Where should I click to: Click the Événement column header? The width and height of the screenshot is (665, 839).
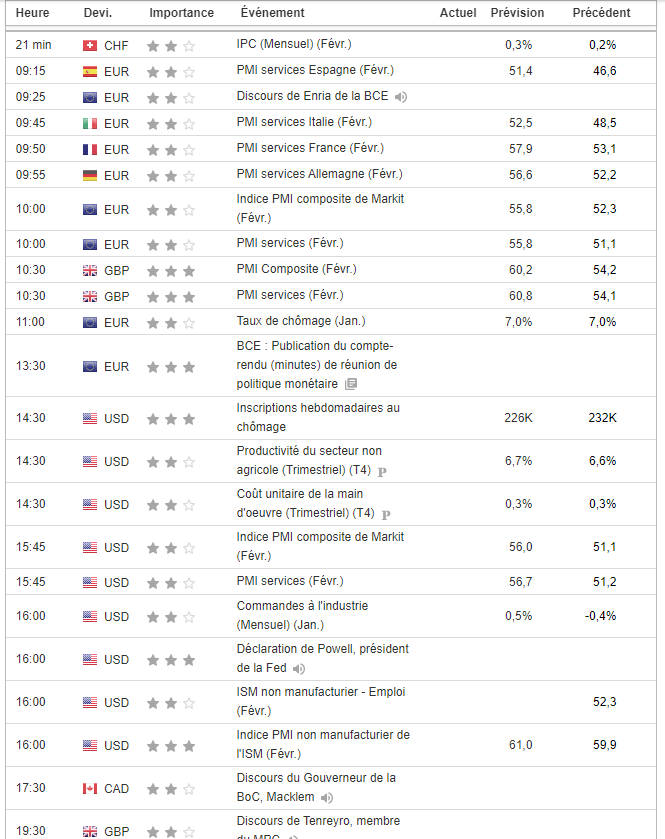coord(272,13)
